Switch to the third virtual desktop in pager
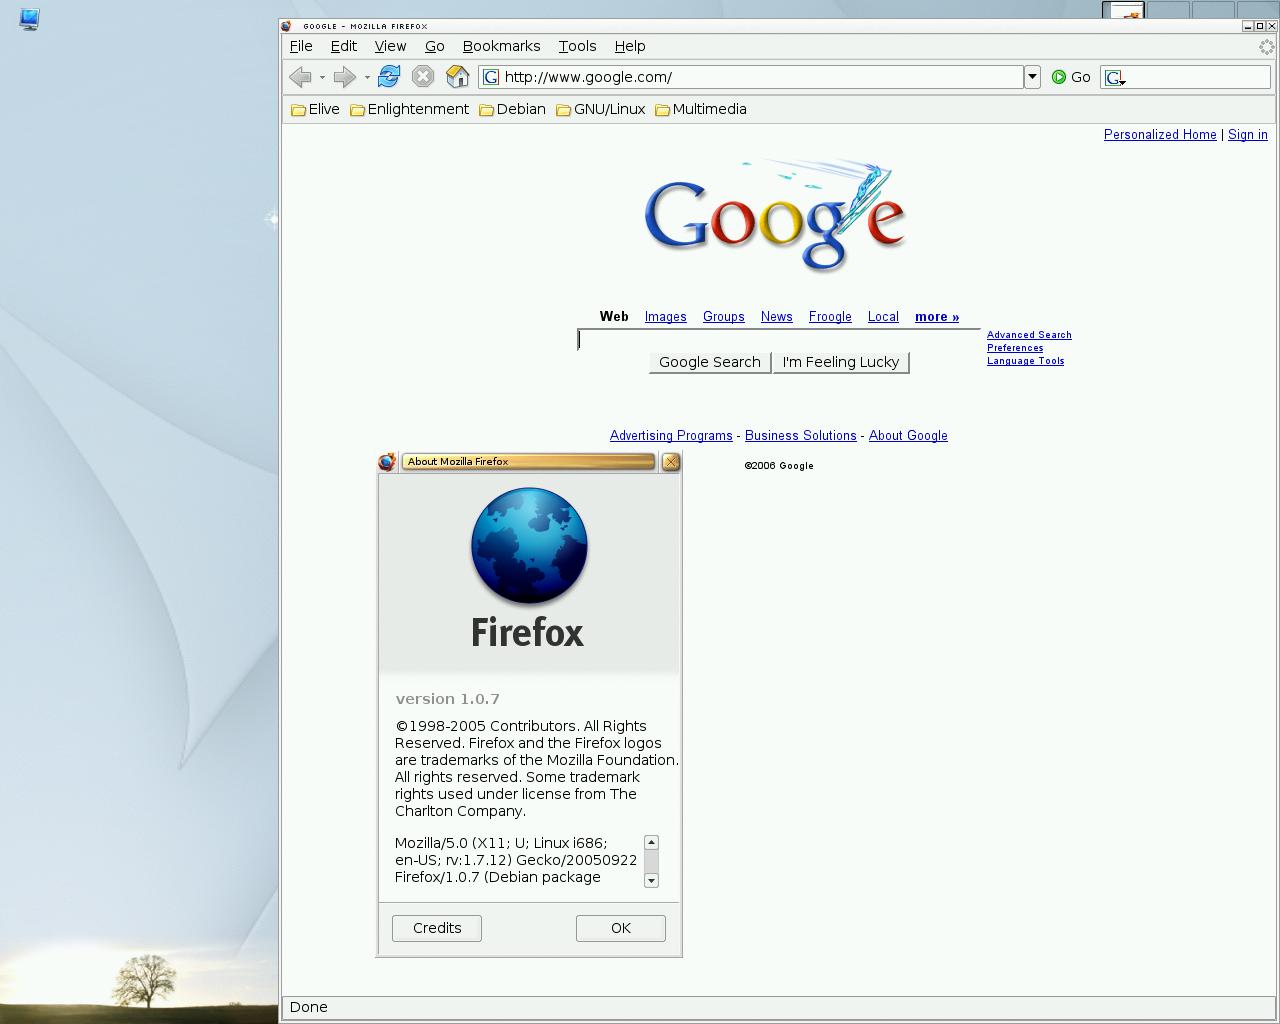Screen dimensions: 1280x1024 point(1213,10)
